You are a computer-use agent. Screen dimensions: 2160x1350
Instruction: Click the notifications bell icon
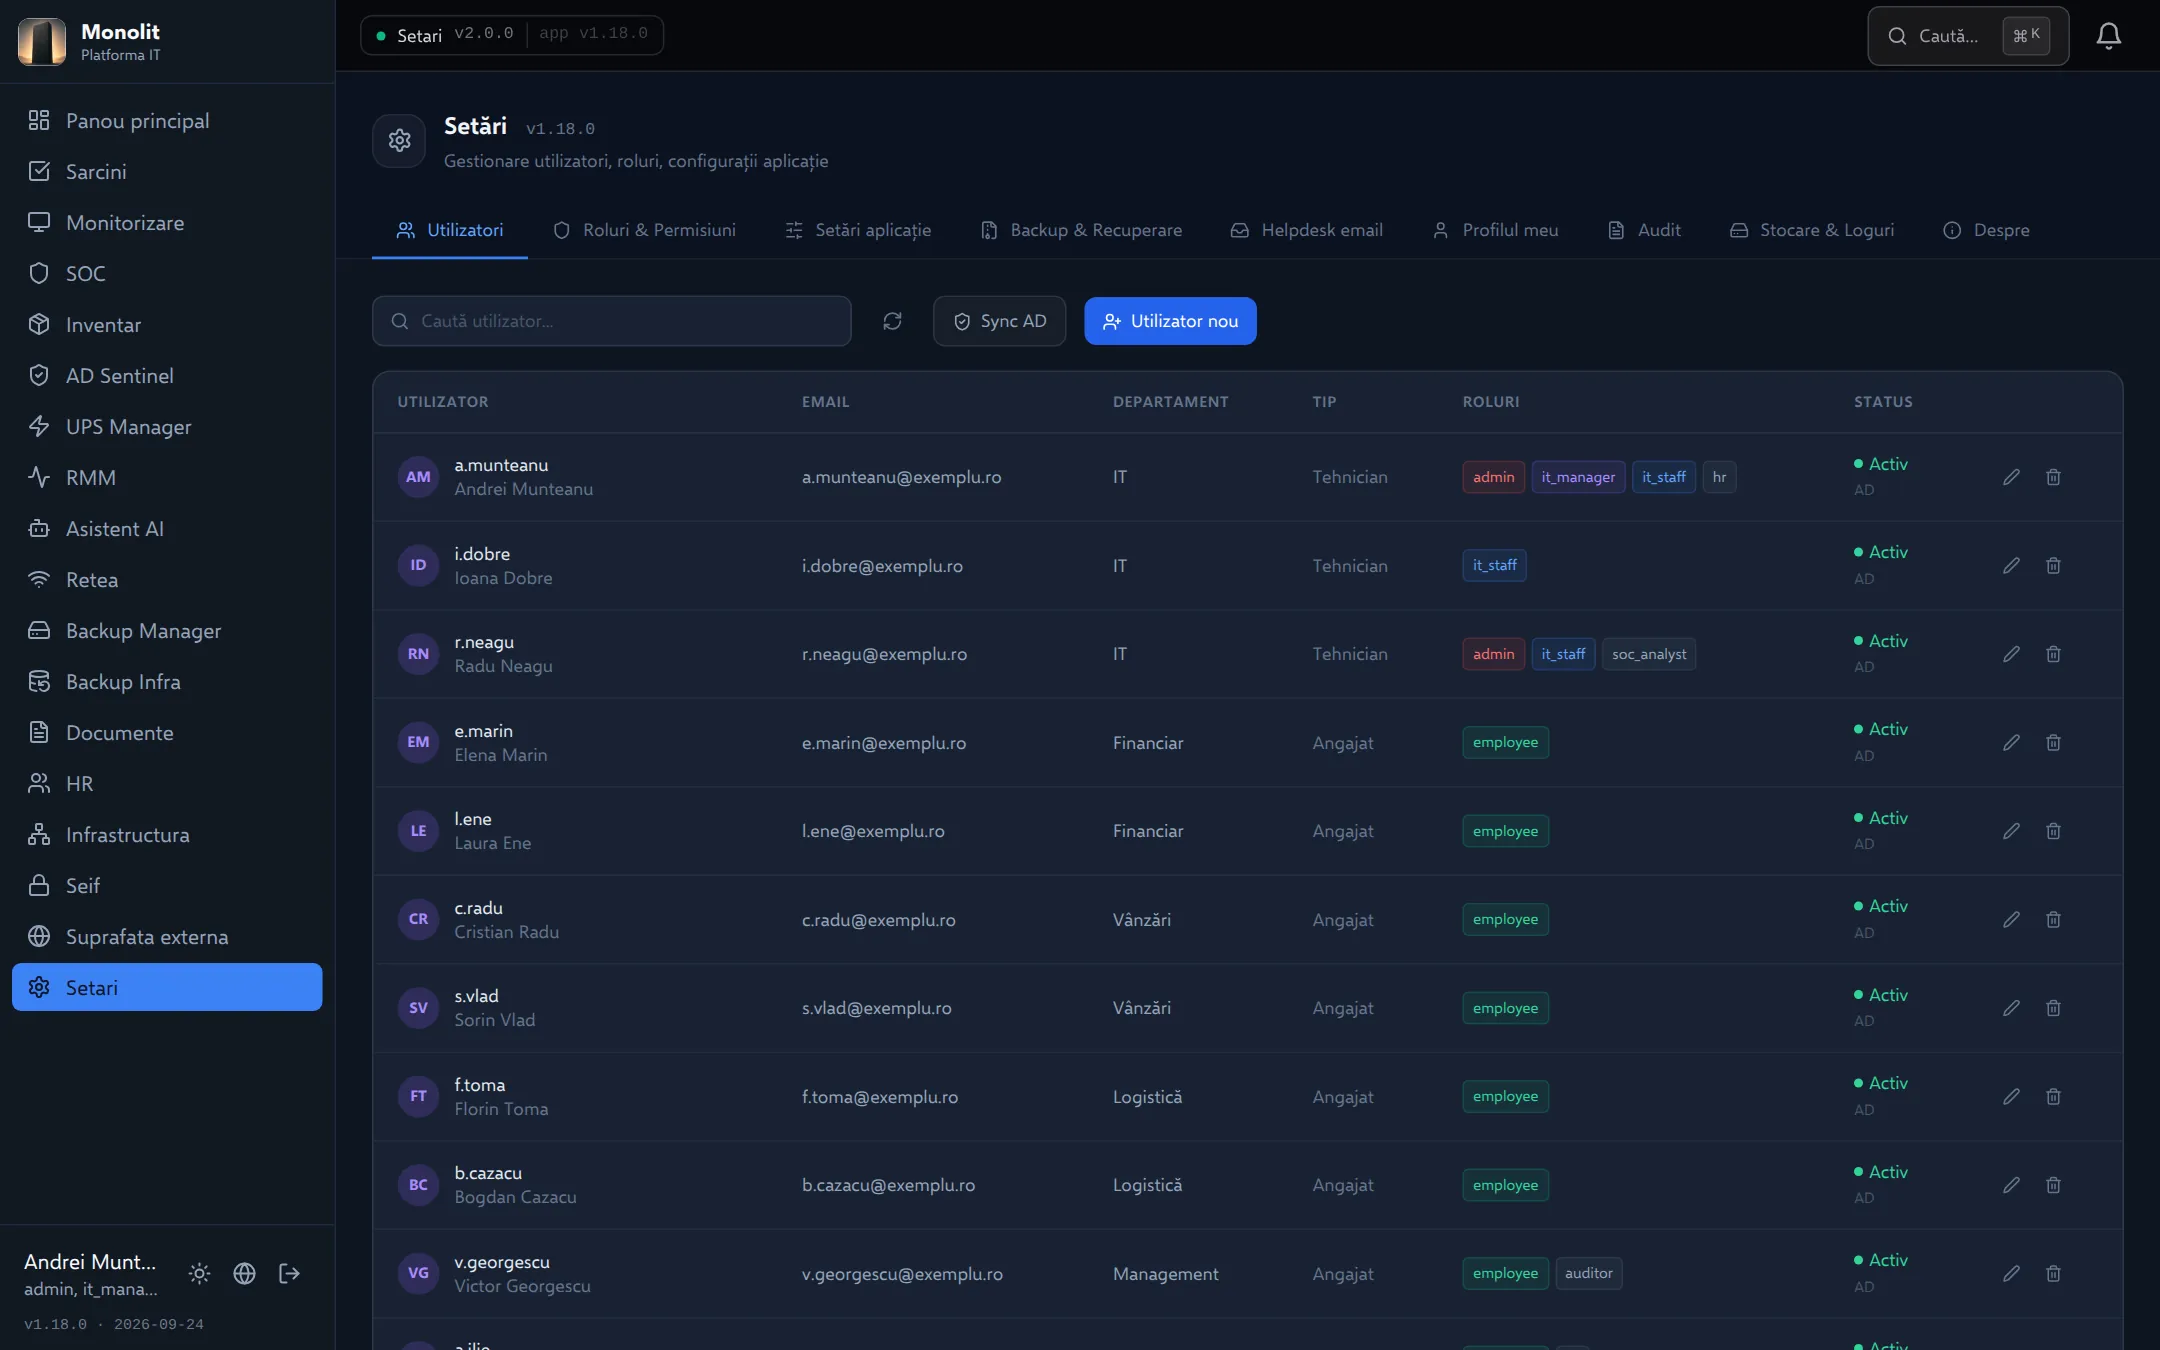point(2108,36)
